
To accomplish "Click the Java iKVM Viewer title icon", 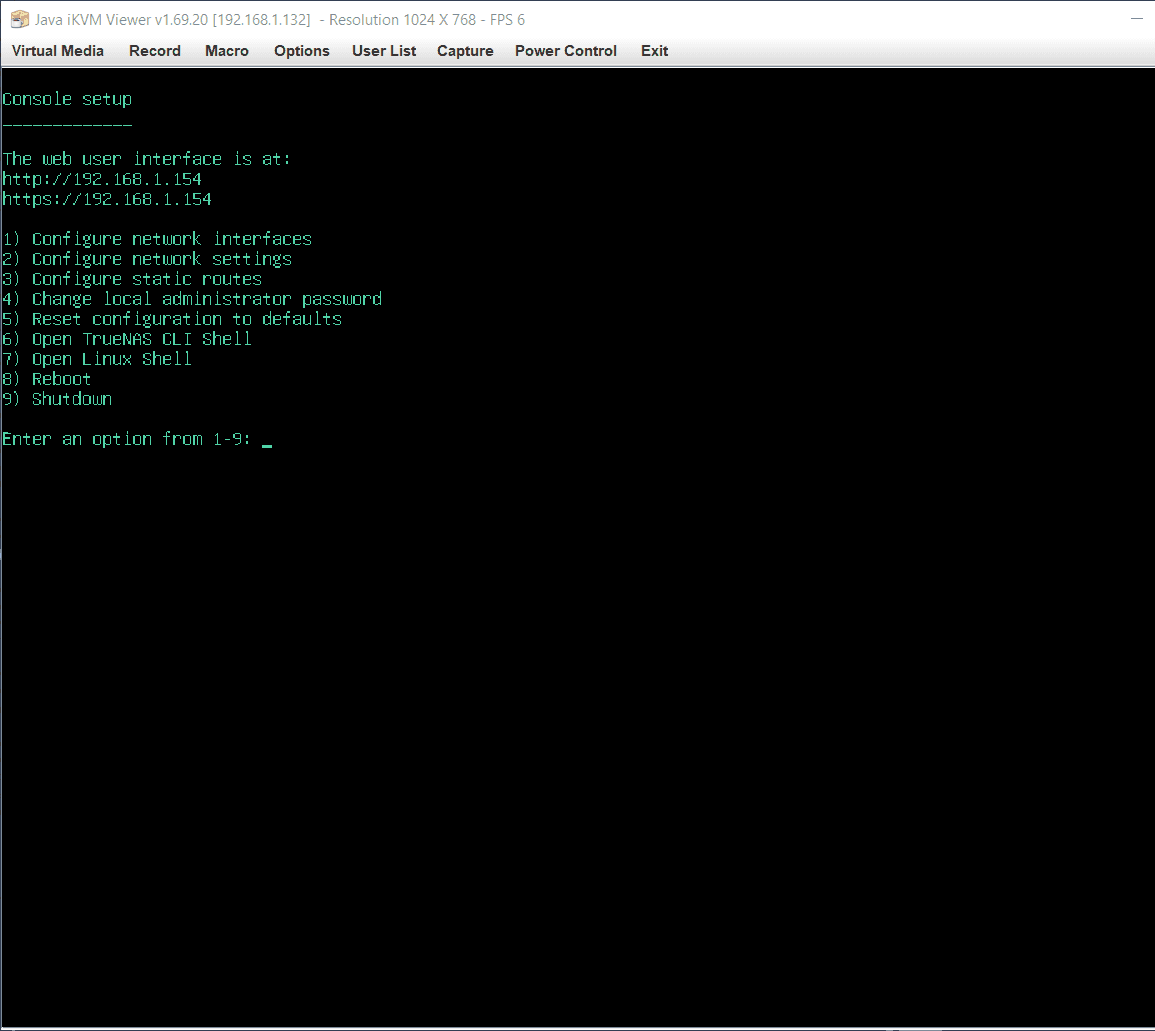I will [x=20, y=19].
